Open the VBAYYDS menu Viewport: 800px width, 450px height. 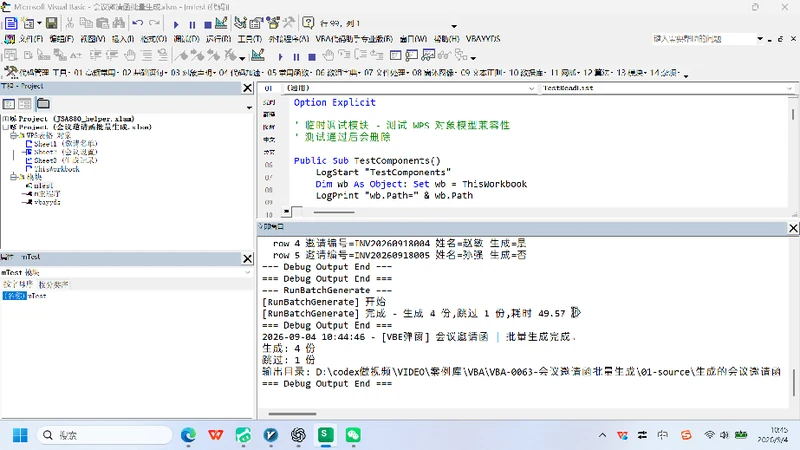483,39
